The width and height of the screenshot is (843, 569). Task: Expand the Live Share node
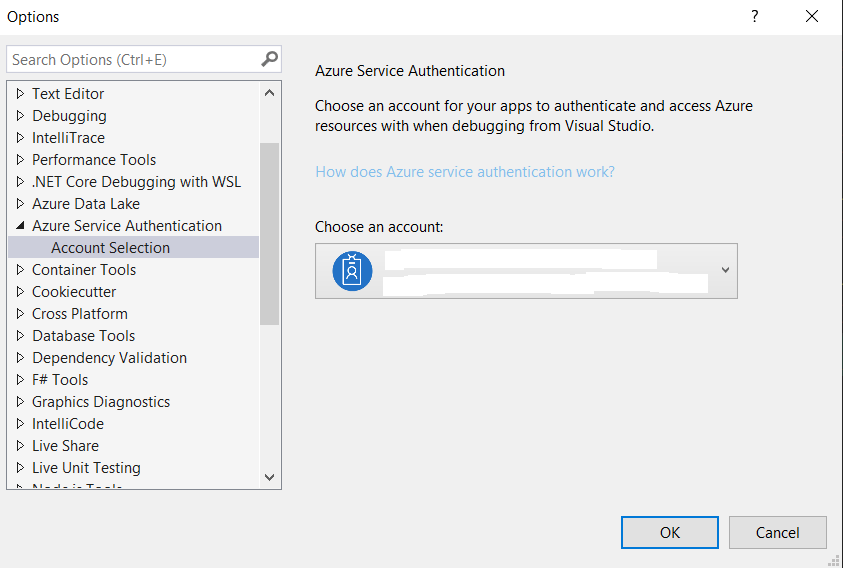click(x=20, y=446)
